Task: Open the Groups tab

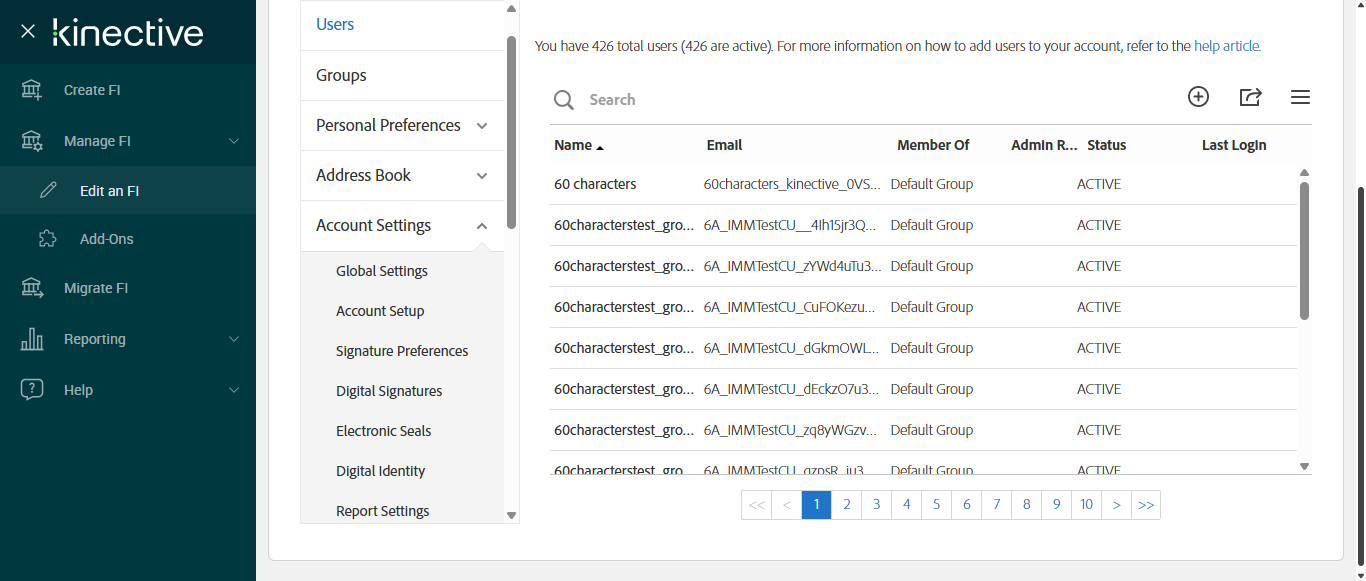Action: pyautogui.click(x=341, y=75)
